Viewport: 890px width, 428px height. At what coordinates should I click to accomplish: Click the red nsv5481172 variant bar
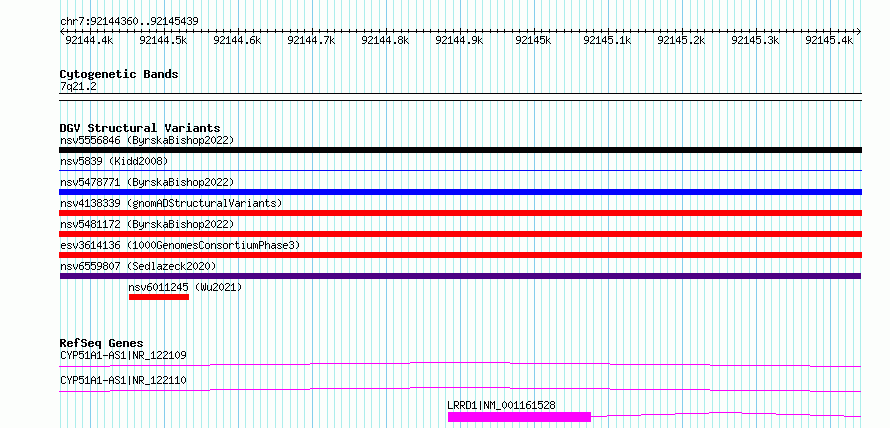pos(460,234)
